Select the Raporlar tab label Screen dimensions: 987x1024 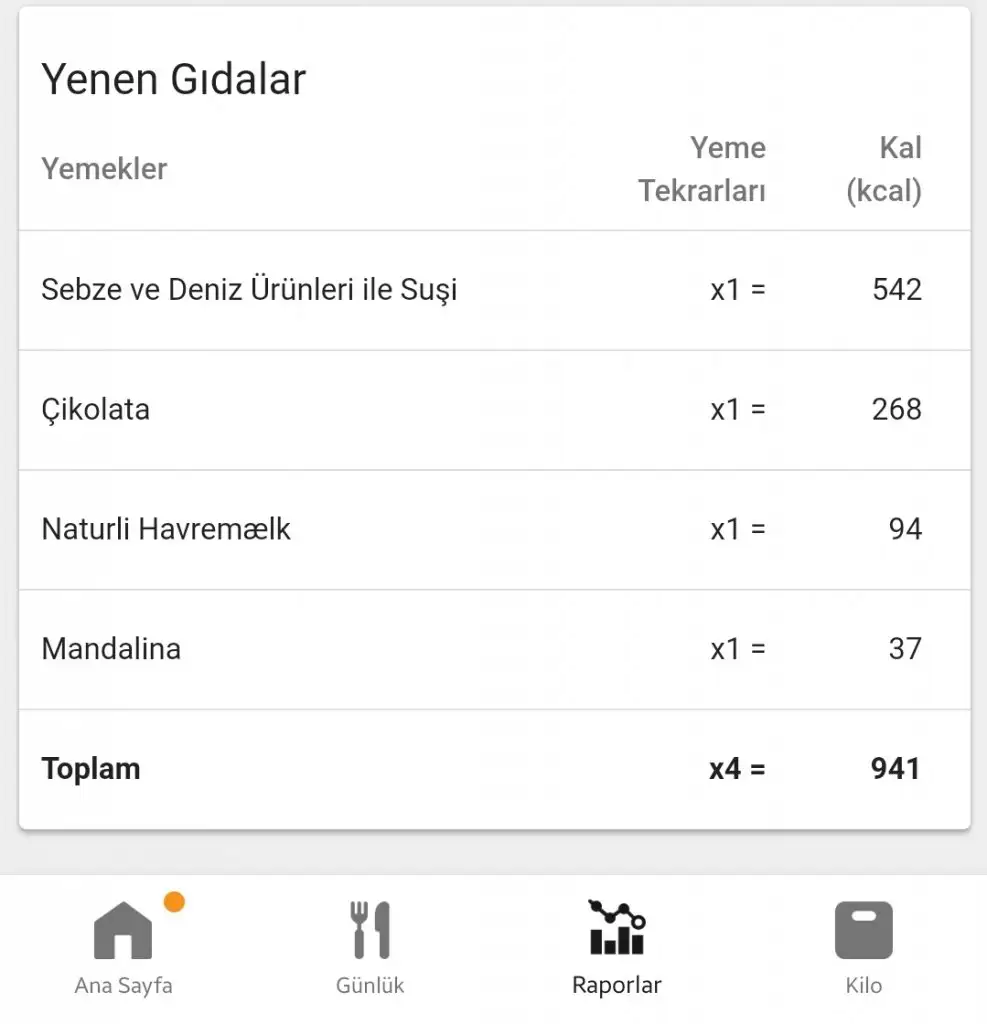pos(617,985)
